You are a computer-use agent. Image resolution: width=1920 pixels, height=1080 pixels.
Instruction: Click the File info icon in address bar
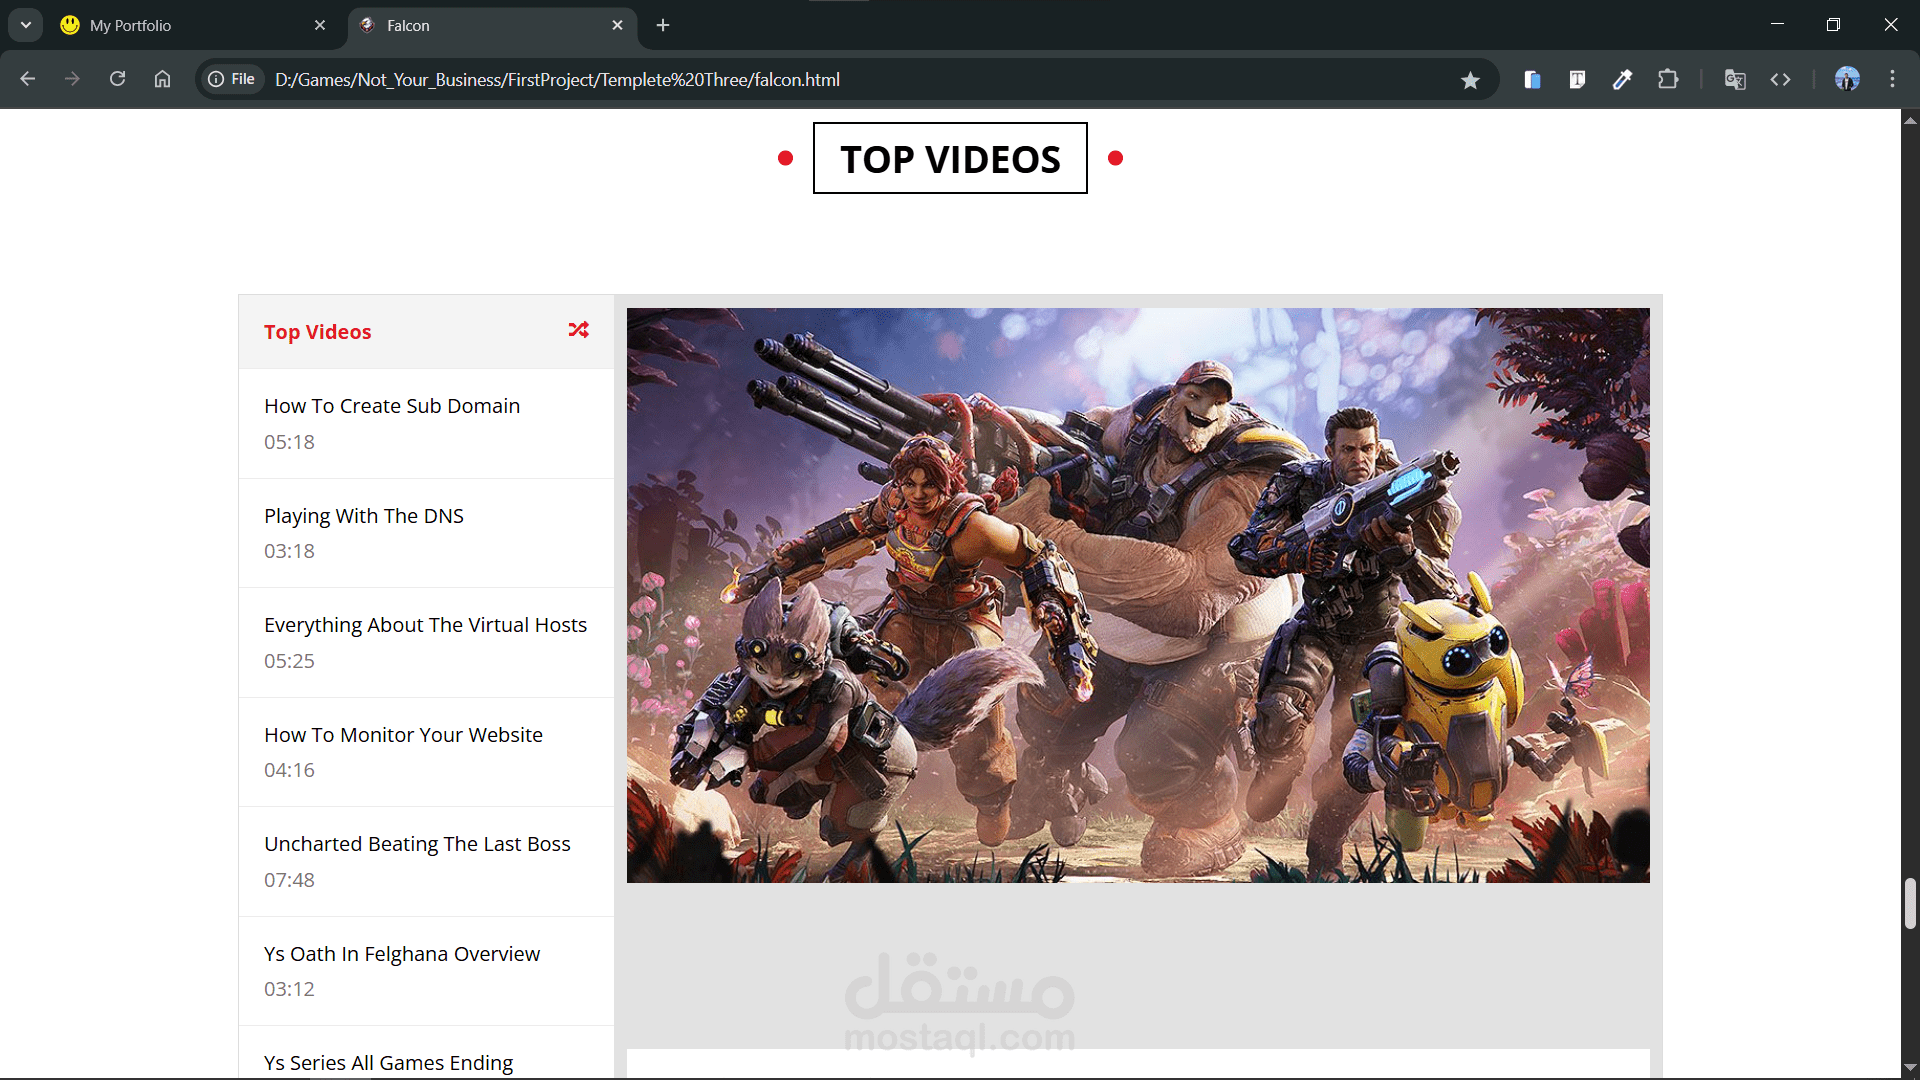coord(232,79)
